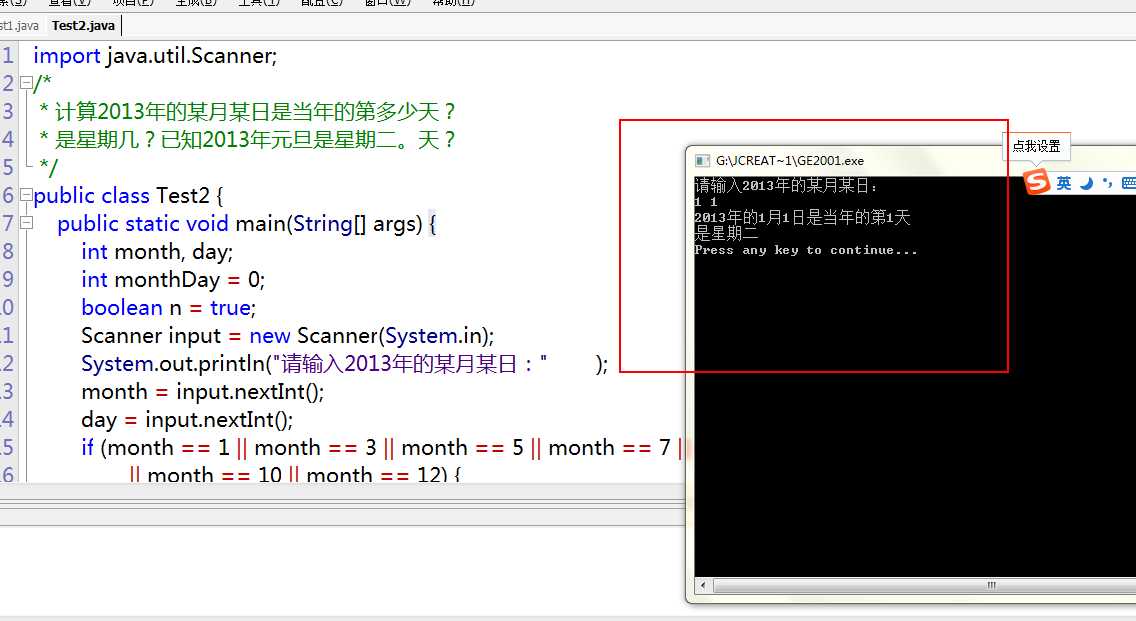Click the '|| month == 10 || month == 12) {' line
1136x621 pixels.
294,475
